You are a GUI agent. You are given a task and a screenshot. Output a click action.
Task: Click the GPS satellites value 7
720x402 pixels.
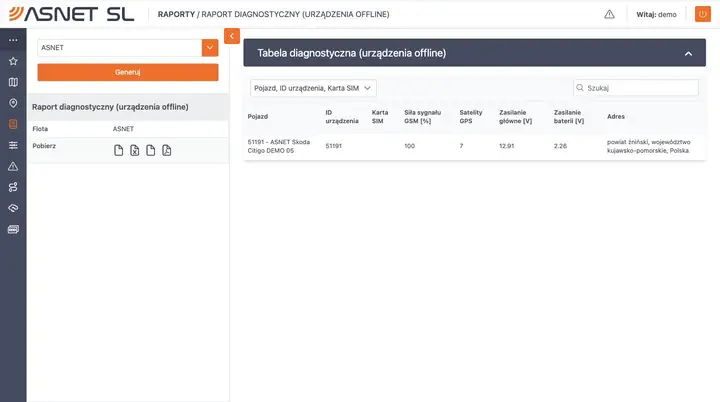coord(461,146)
